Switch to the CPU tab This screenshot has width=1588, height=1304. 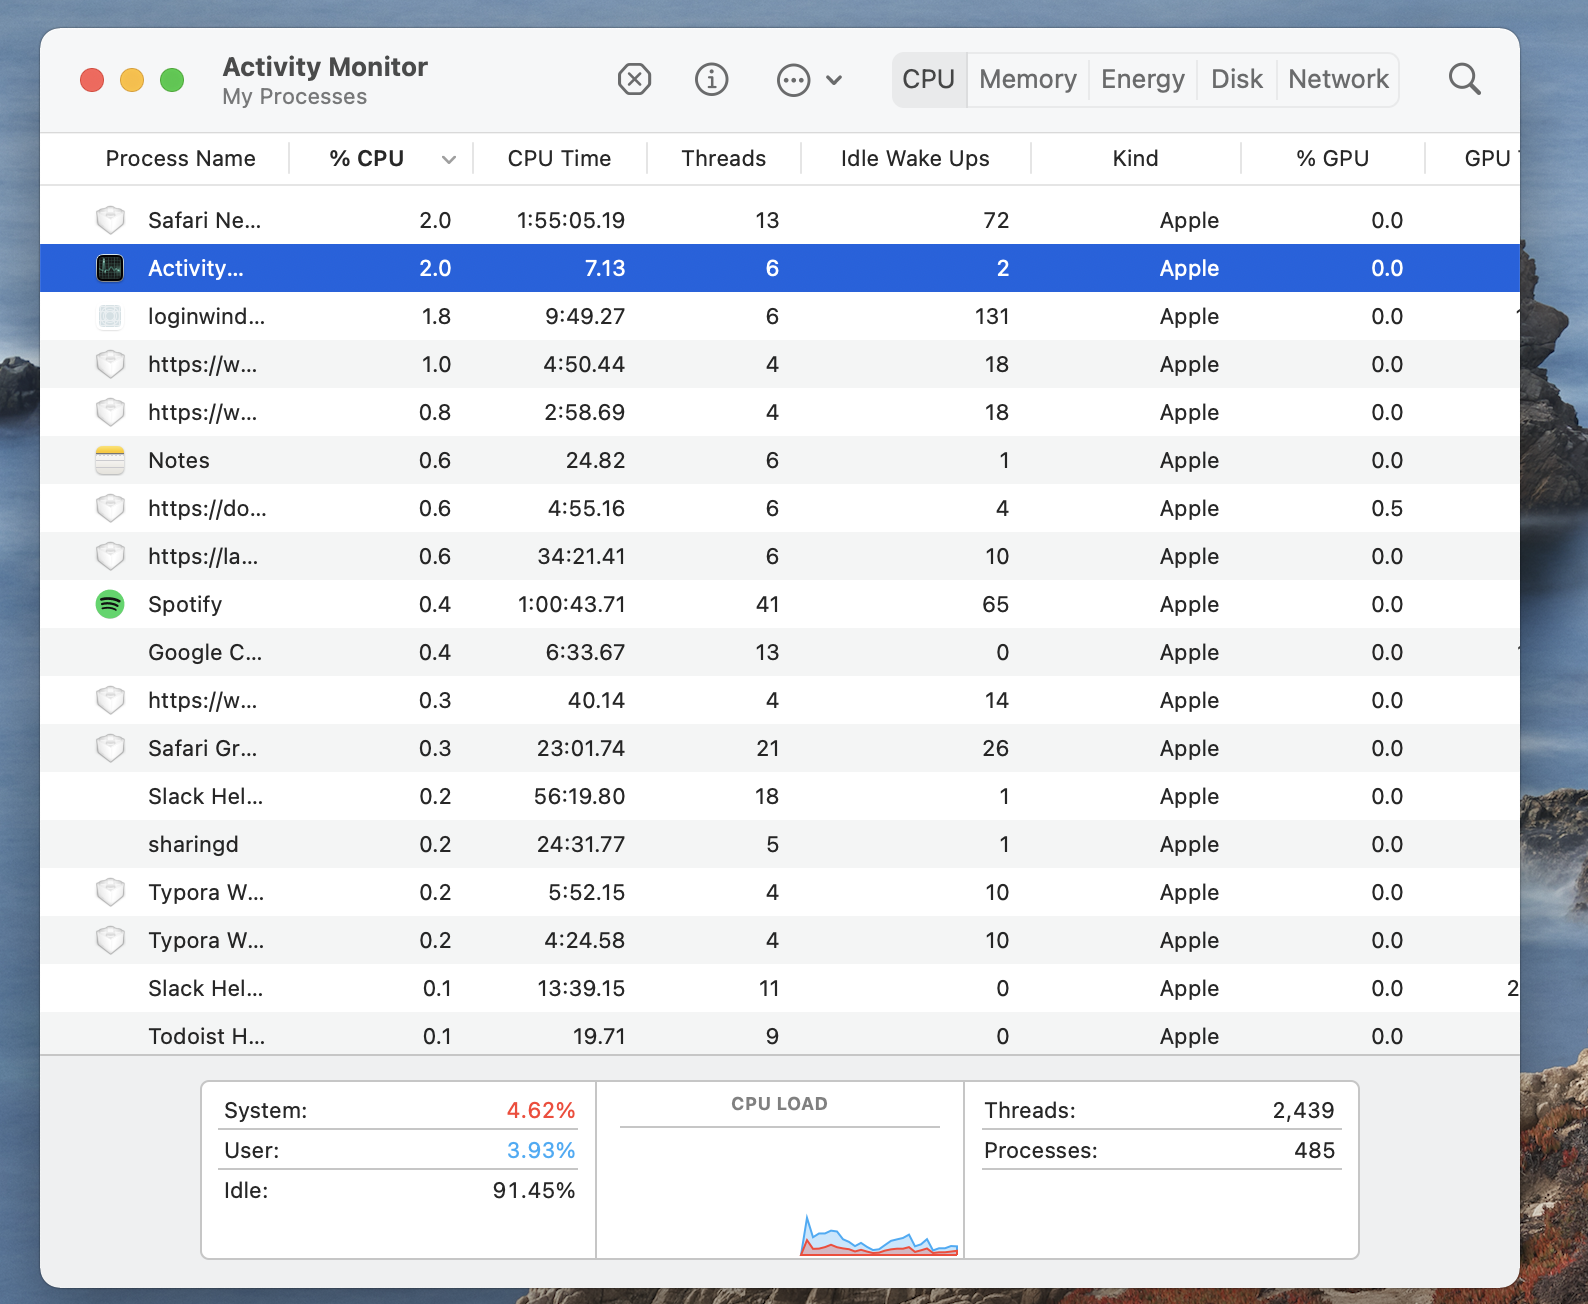click(x=928, y=79)
